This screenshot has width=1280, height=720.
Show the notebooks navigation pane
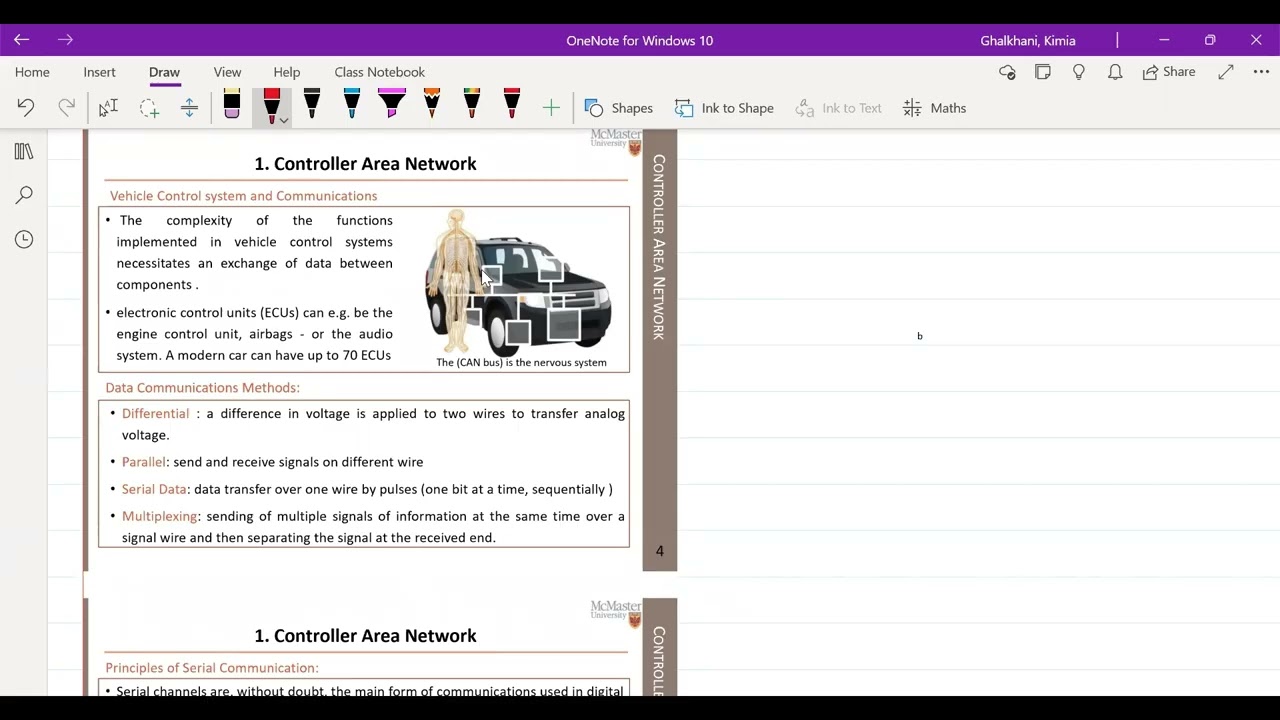24,151
